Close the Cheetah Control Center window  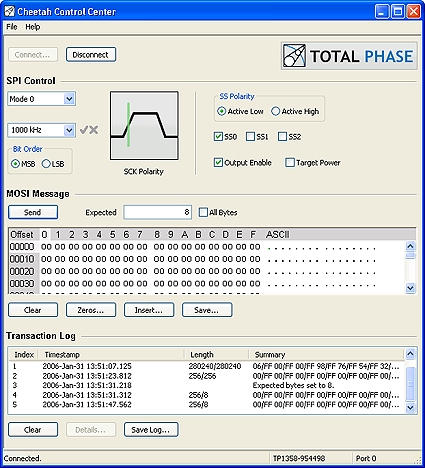[413, 11]
